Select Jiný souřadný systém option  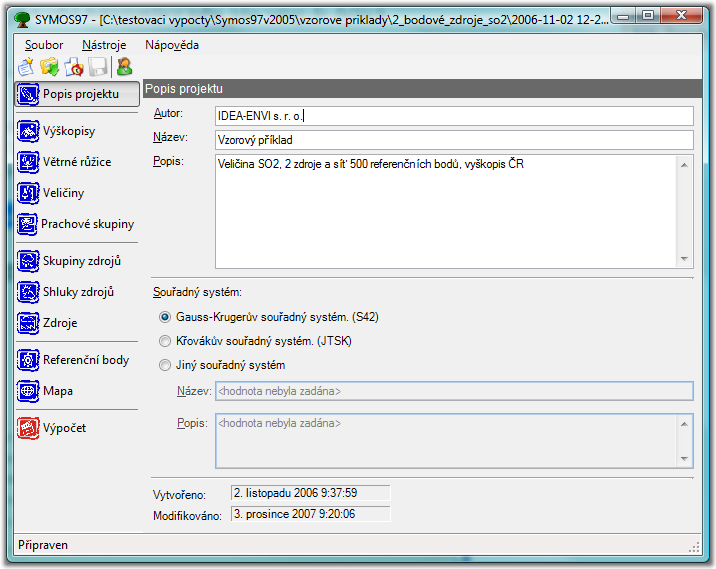pyautogui.click(x=222, y=365)
